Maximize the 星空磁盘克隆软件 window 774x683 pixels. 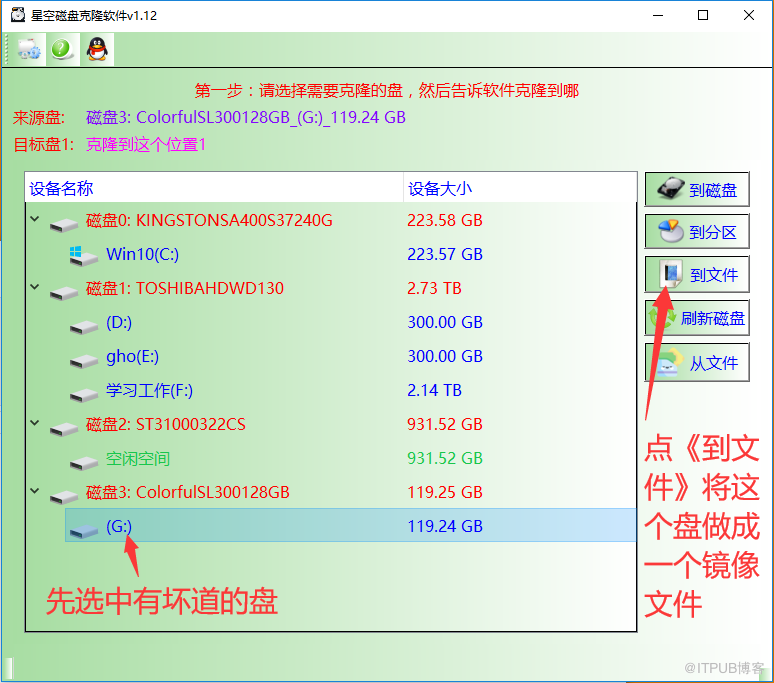(703, 15)
